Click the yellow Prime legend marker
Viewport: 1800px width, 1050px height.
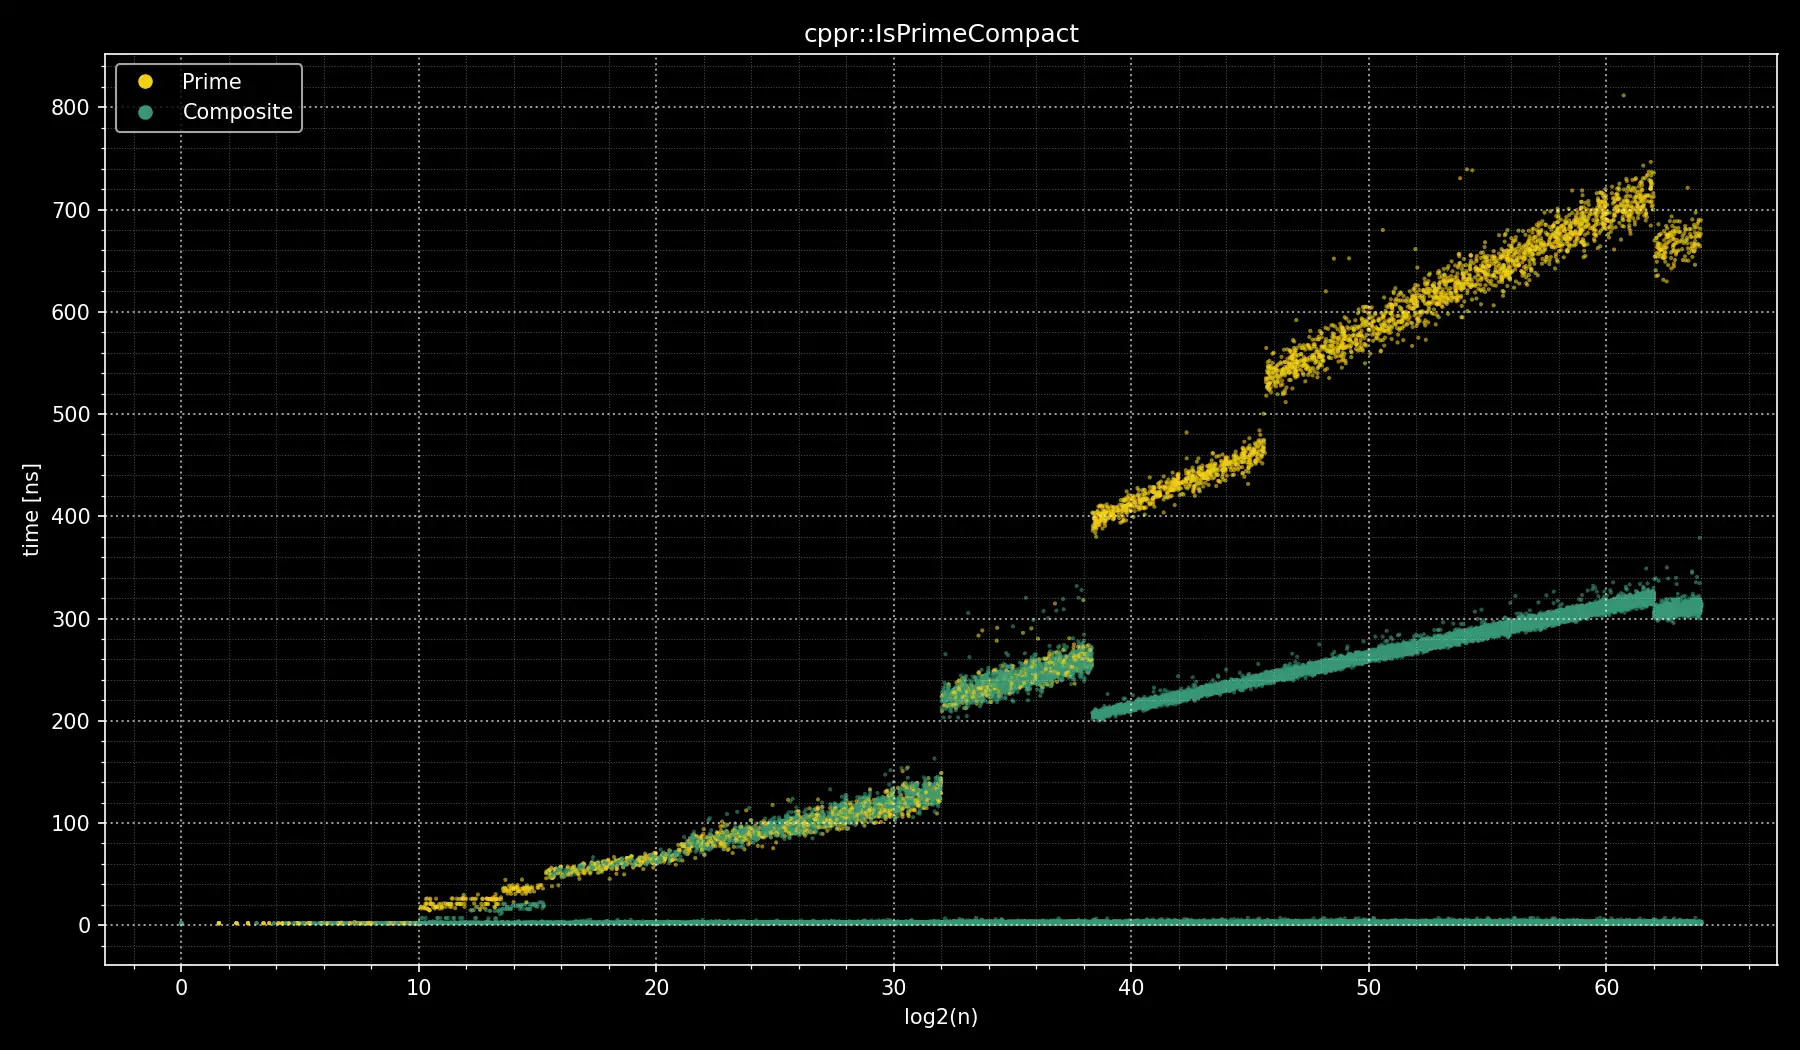145,82
